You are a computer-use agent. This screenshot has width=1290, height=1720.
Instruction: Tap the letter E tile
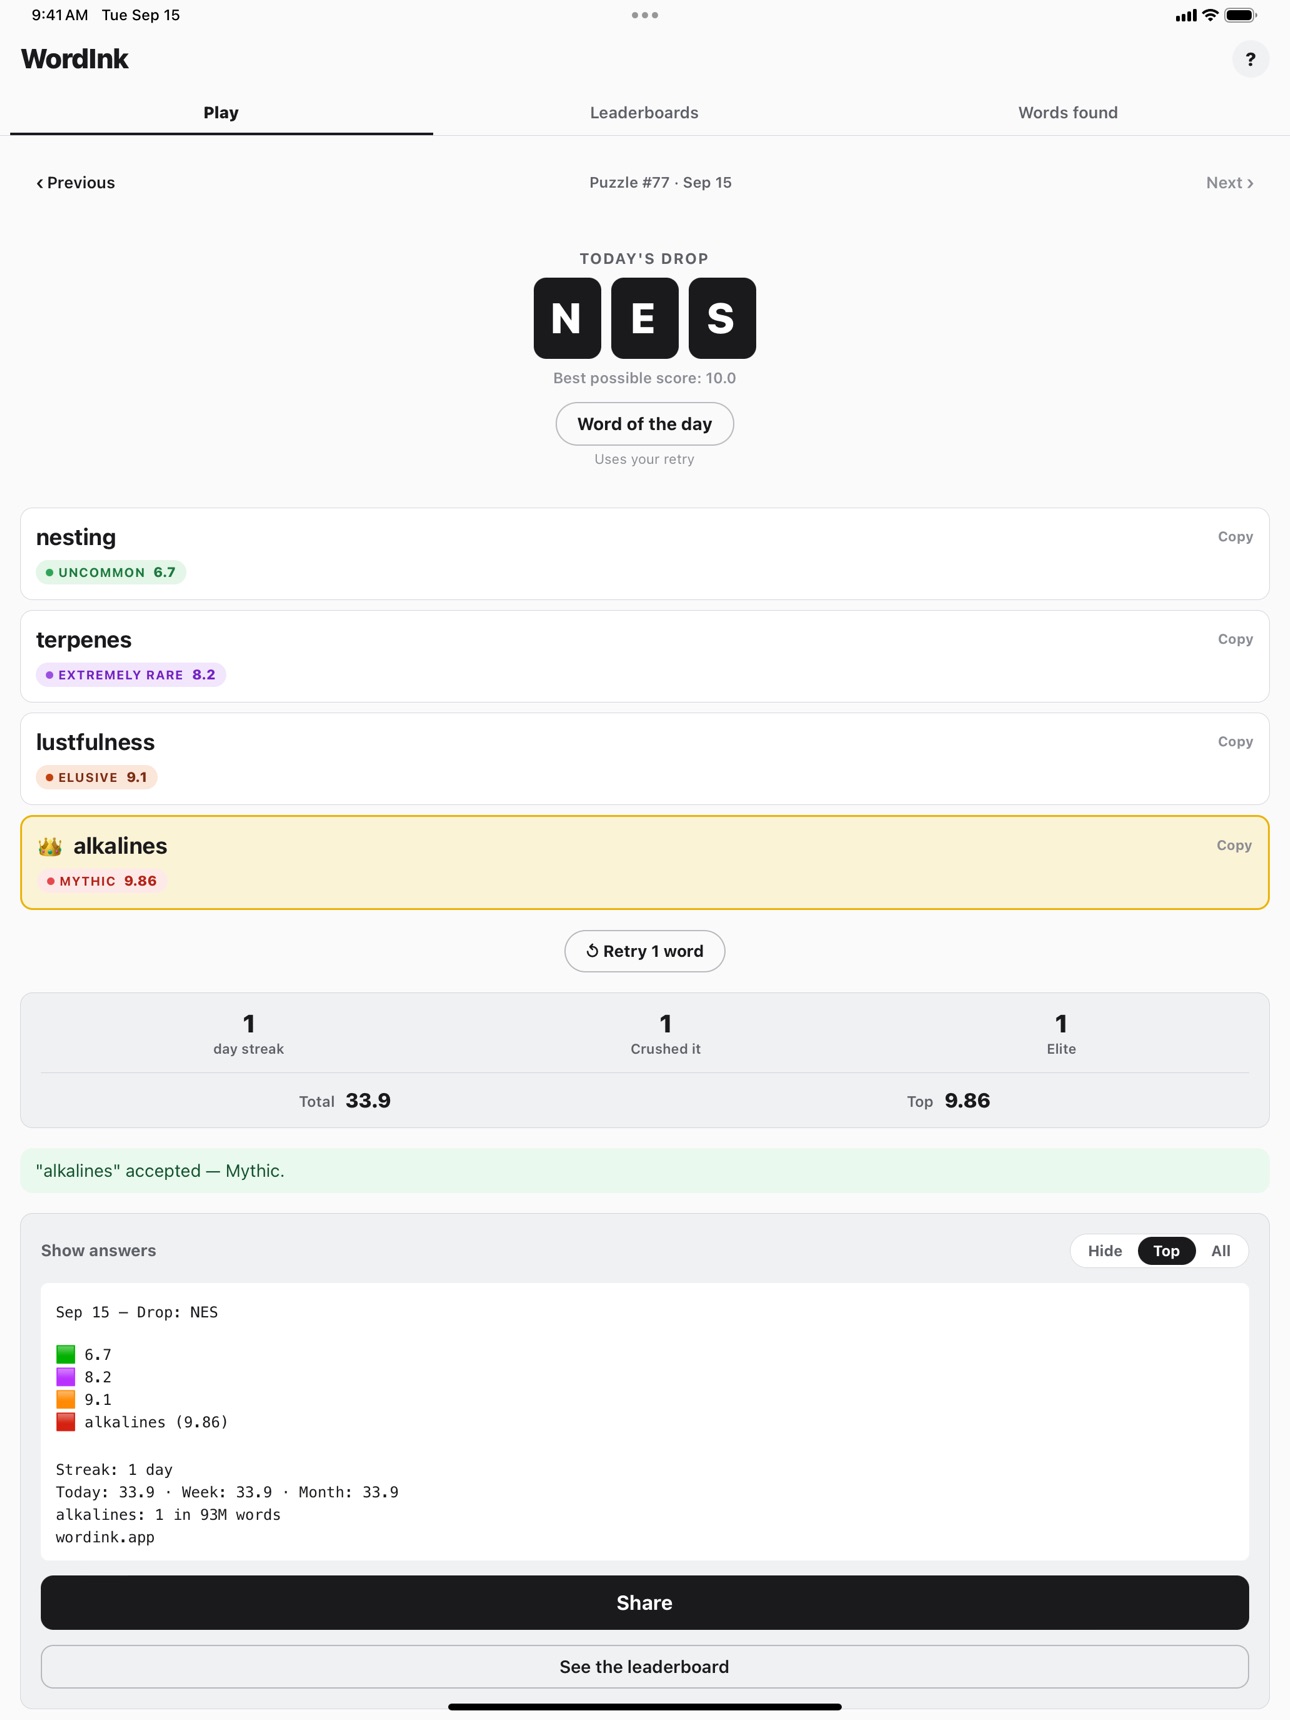645,318
